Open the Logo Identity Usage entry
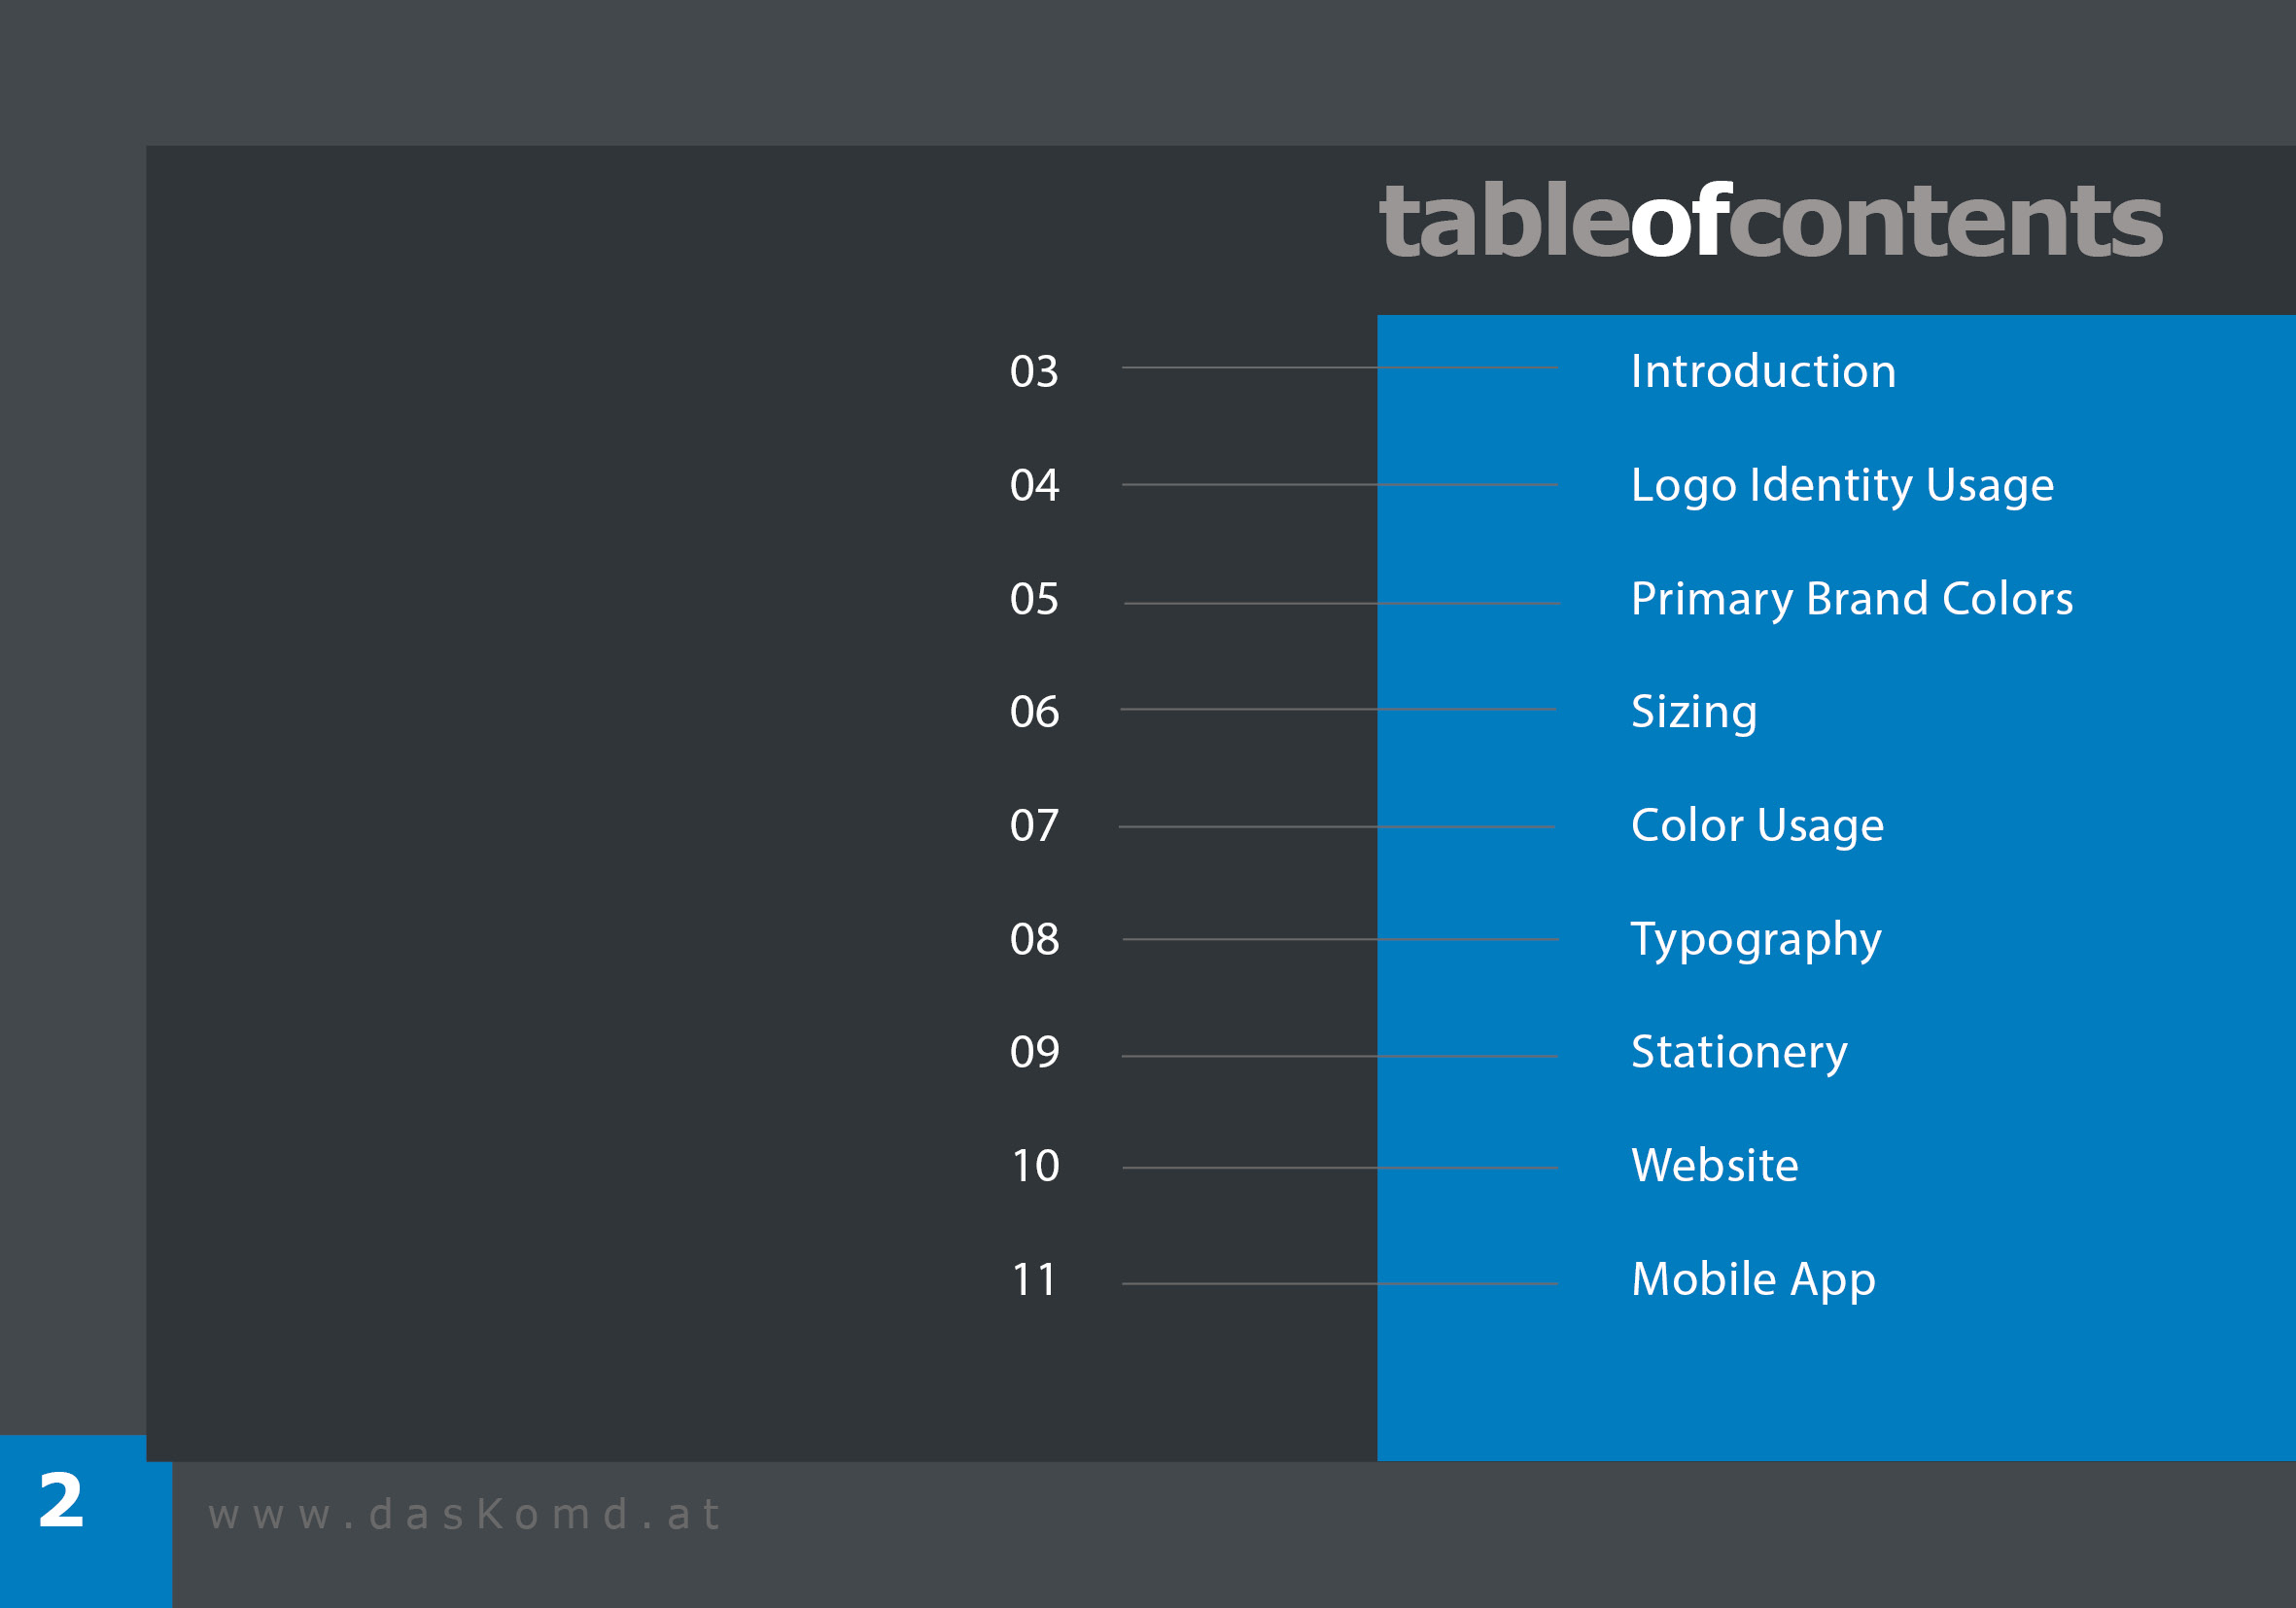The height and width of the screenshot is (1608, 2296). tap(1842, 485)
